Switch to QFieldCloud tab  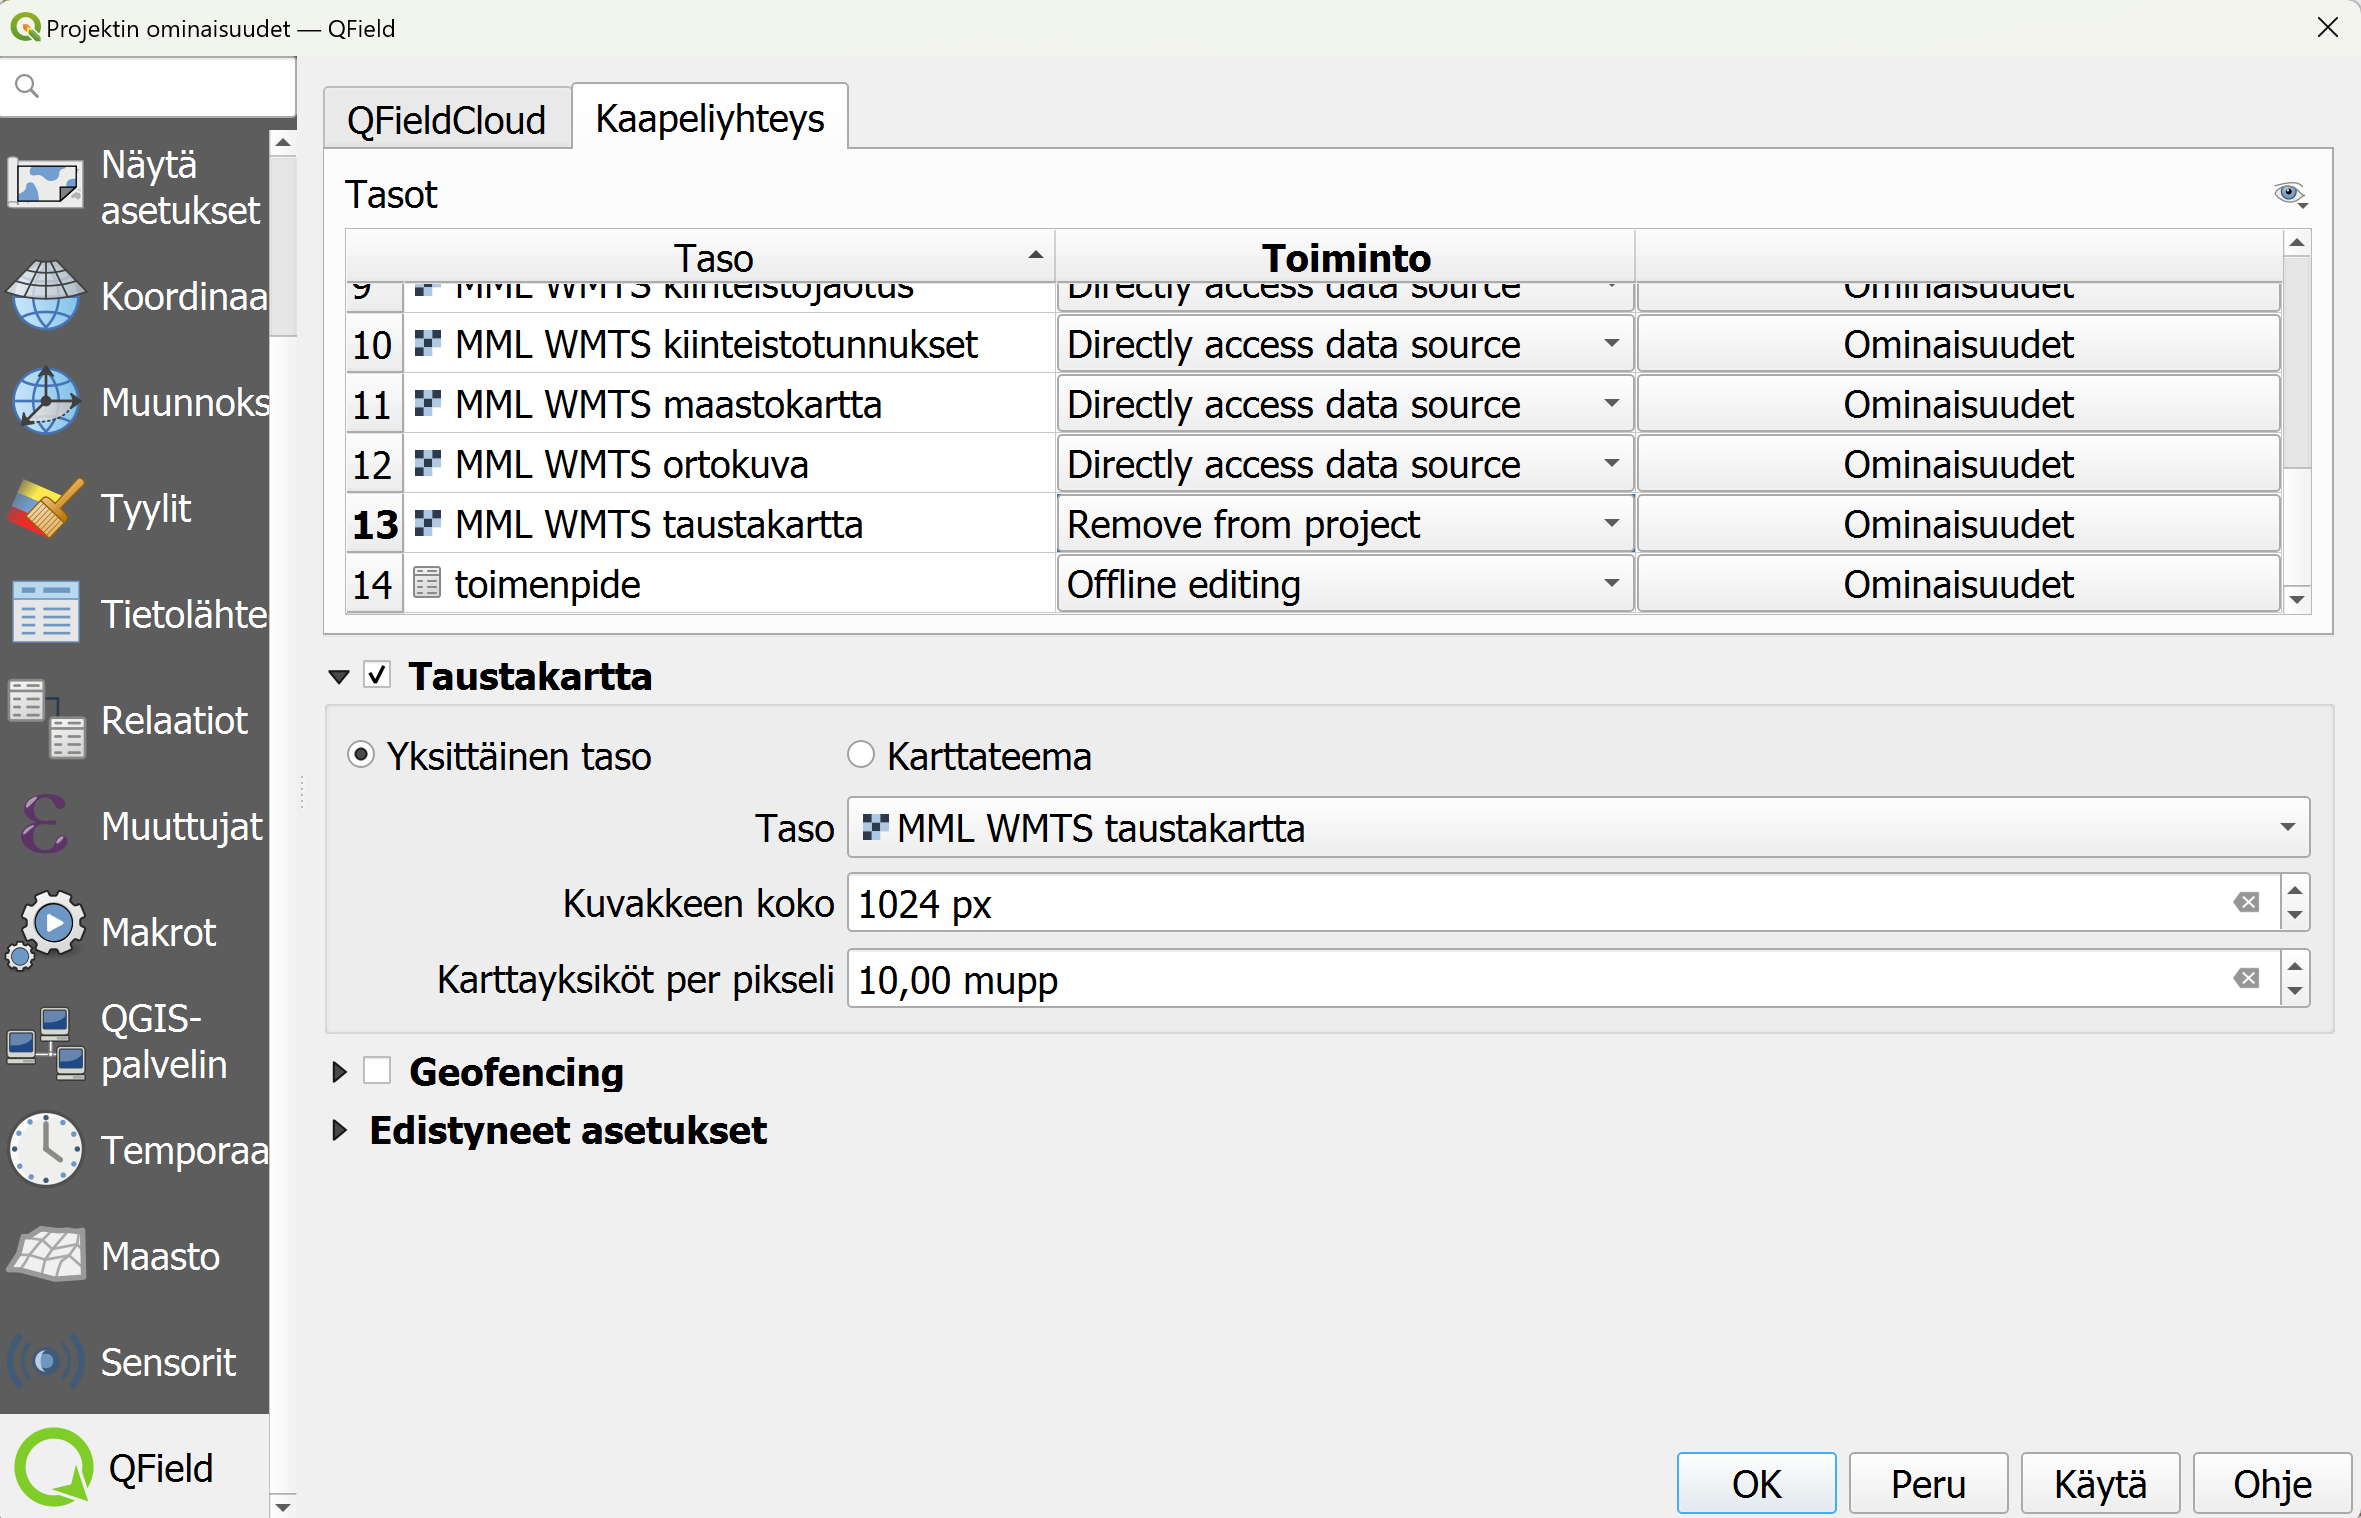(x=446, y=117)
